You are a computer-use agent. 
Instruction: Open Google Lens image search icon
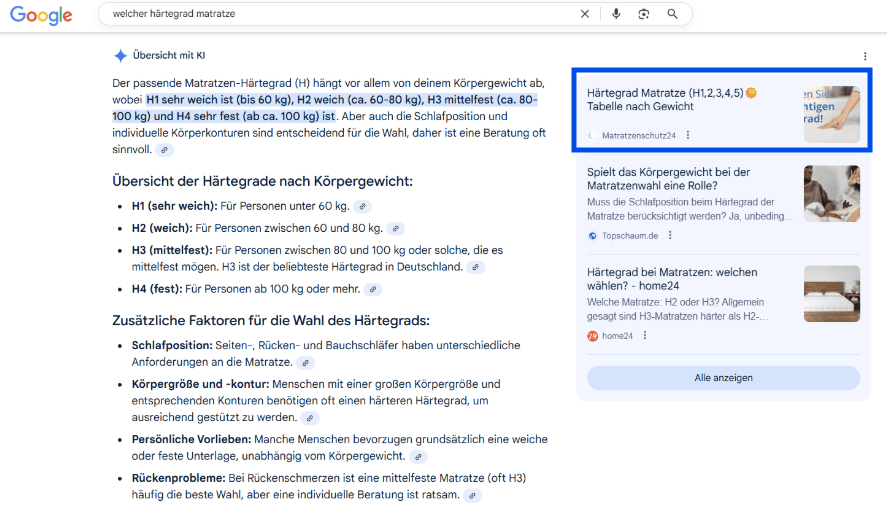click(x=644, y=14)
